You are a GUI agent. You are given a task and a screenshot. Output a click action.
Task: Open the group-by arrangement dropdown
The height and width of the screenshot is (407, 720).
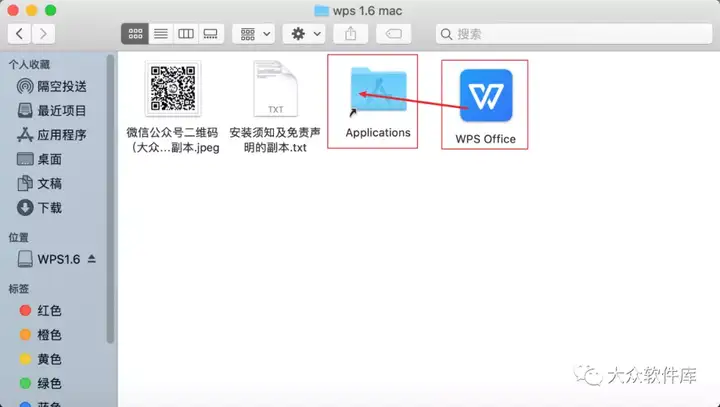click(253, 34)
